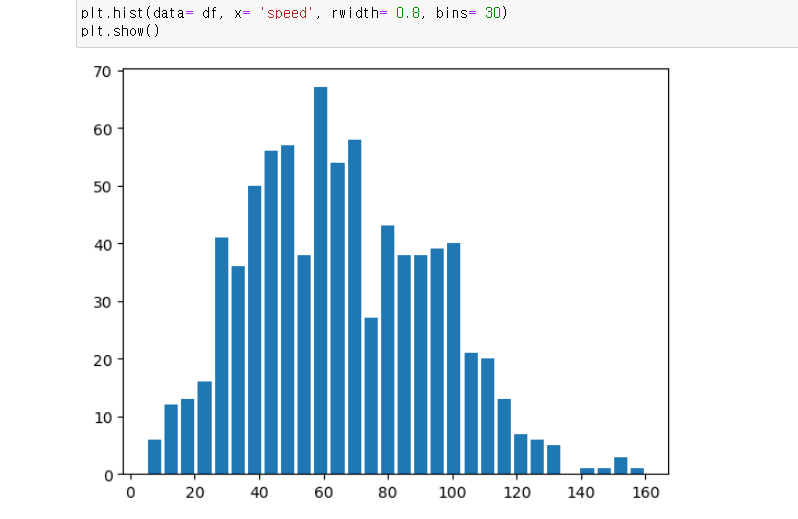Click the tallest histogram bar near 60

321,280
